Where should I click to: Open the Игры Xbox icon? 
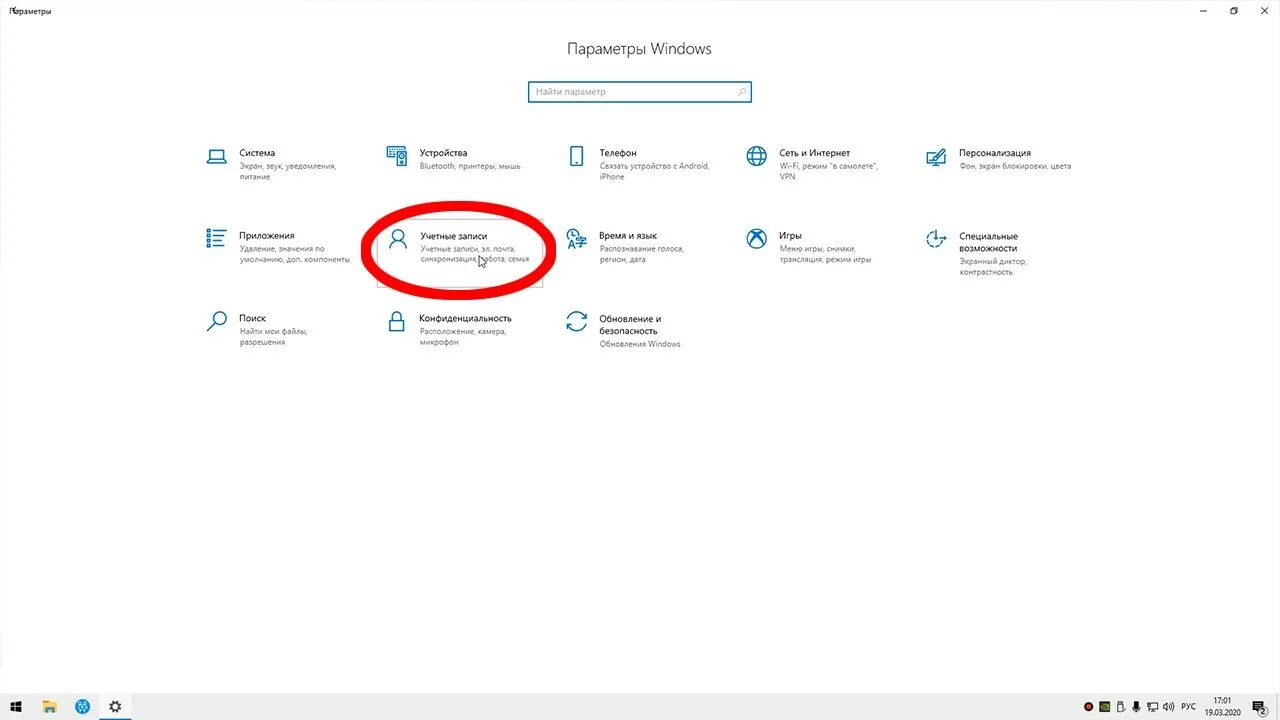[757, 239]
